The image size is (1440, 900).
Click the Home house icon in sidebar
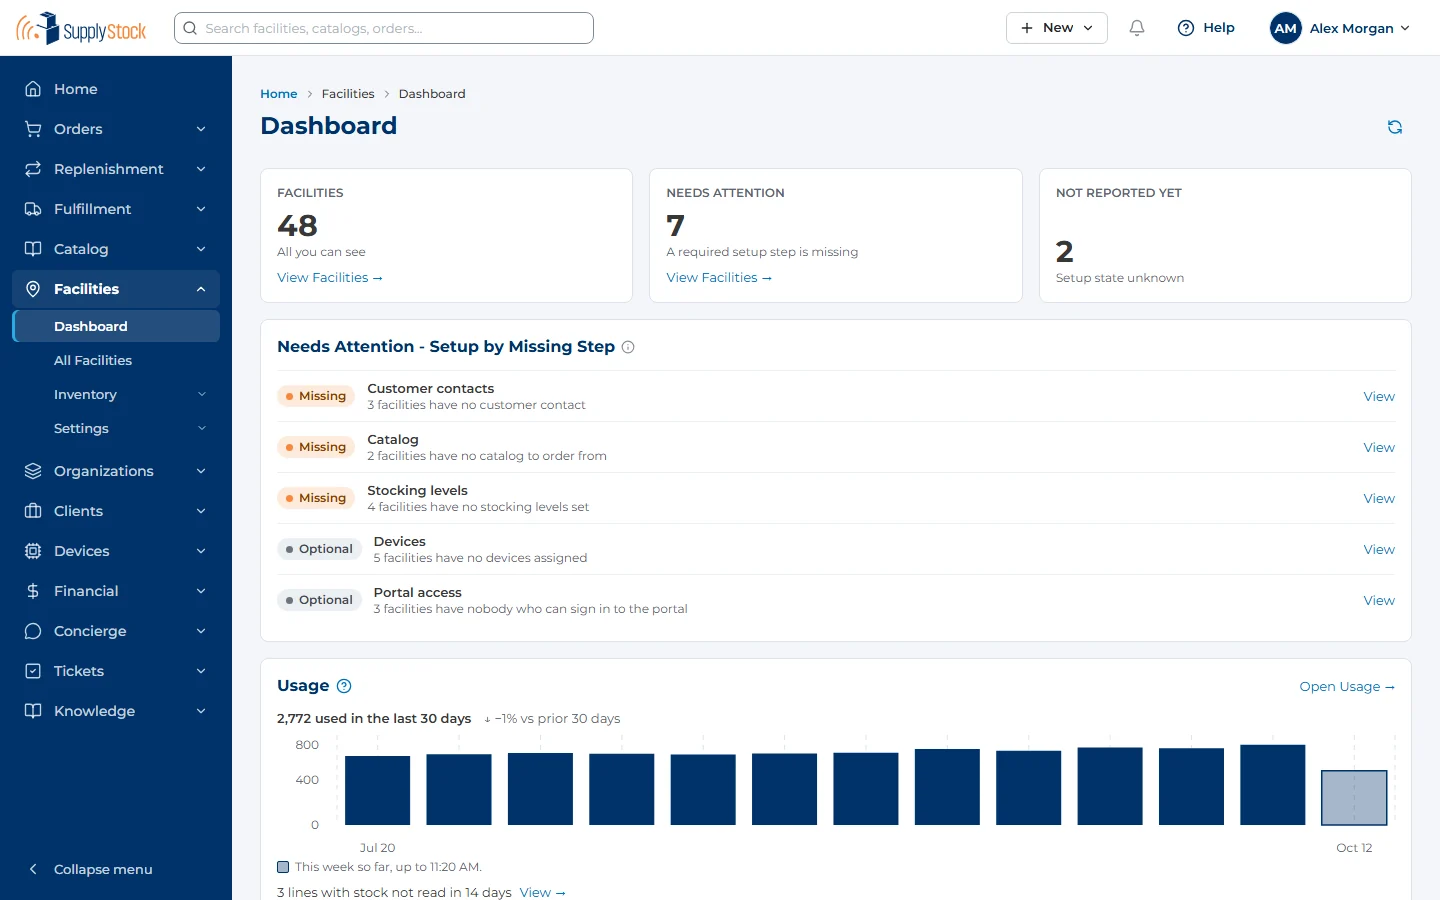33,89
